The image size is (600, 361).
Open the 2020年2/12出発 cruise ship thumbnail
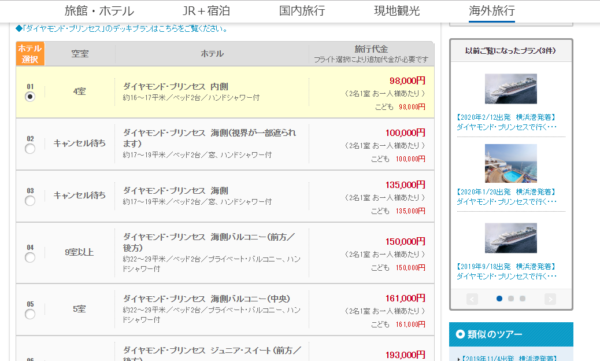tap(511, 89)
